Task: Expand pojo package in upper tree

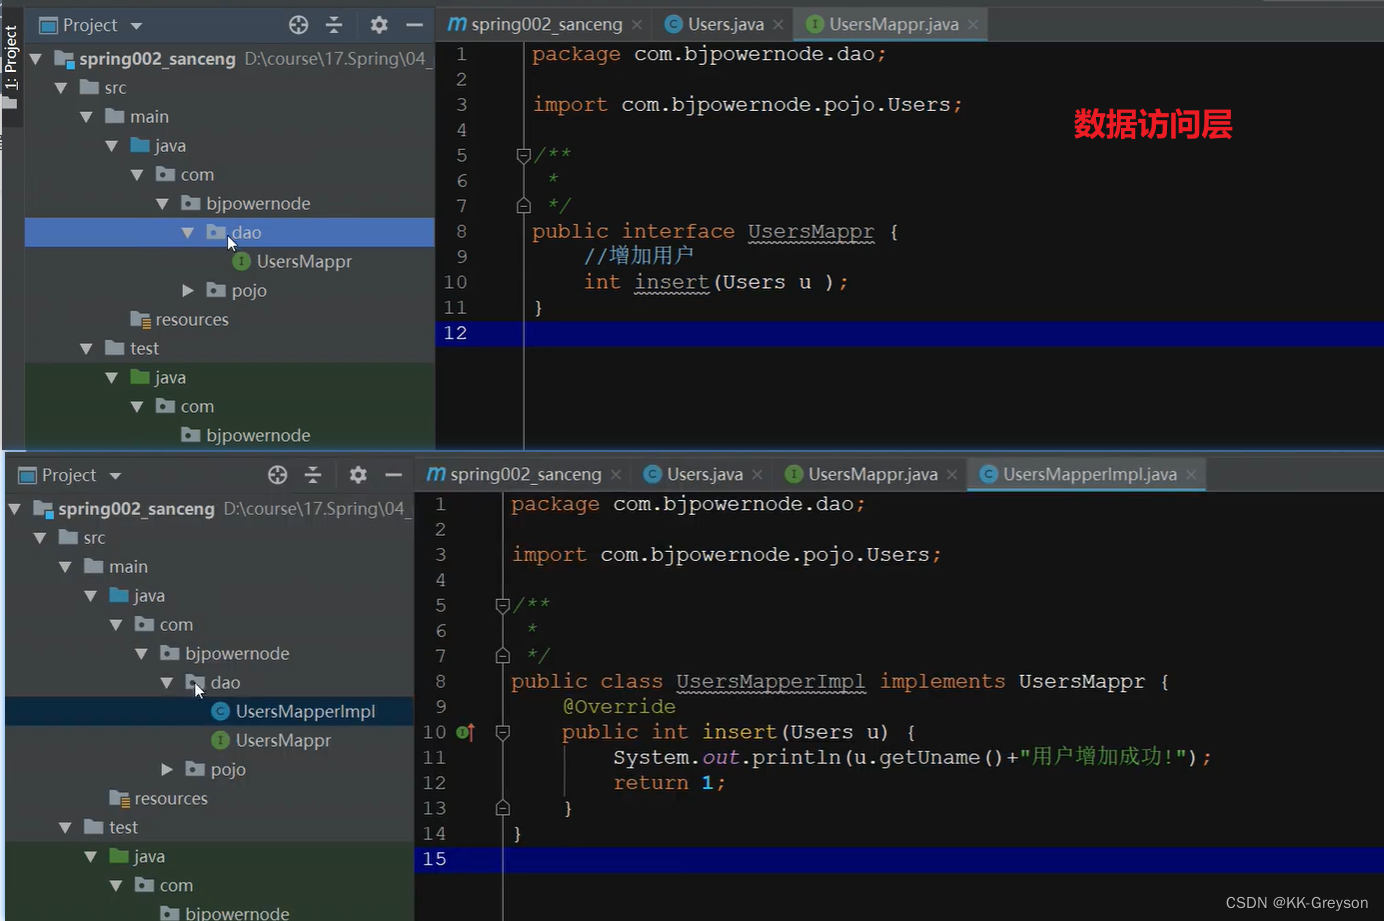Action: point(187,291)
